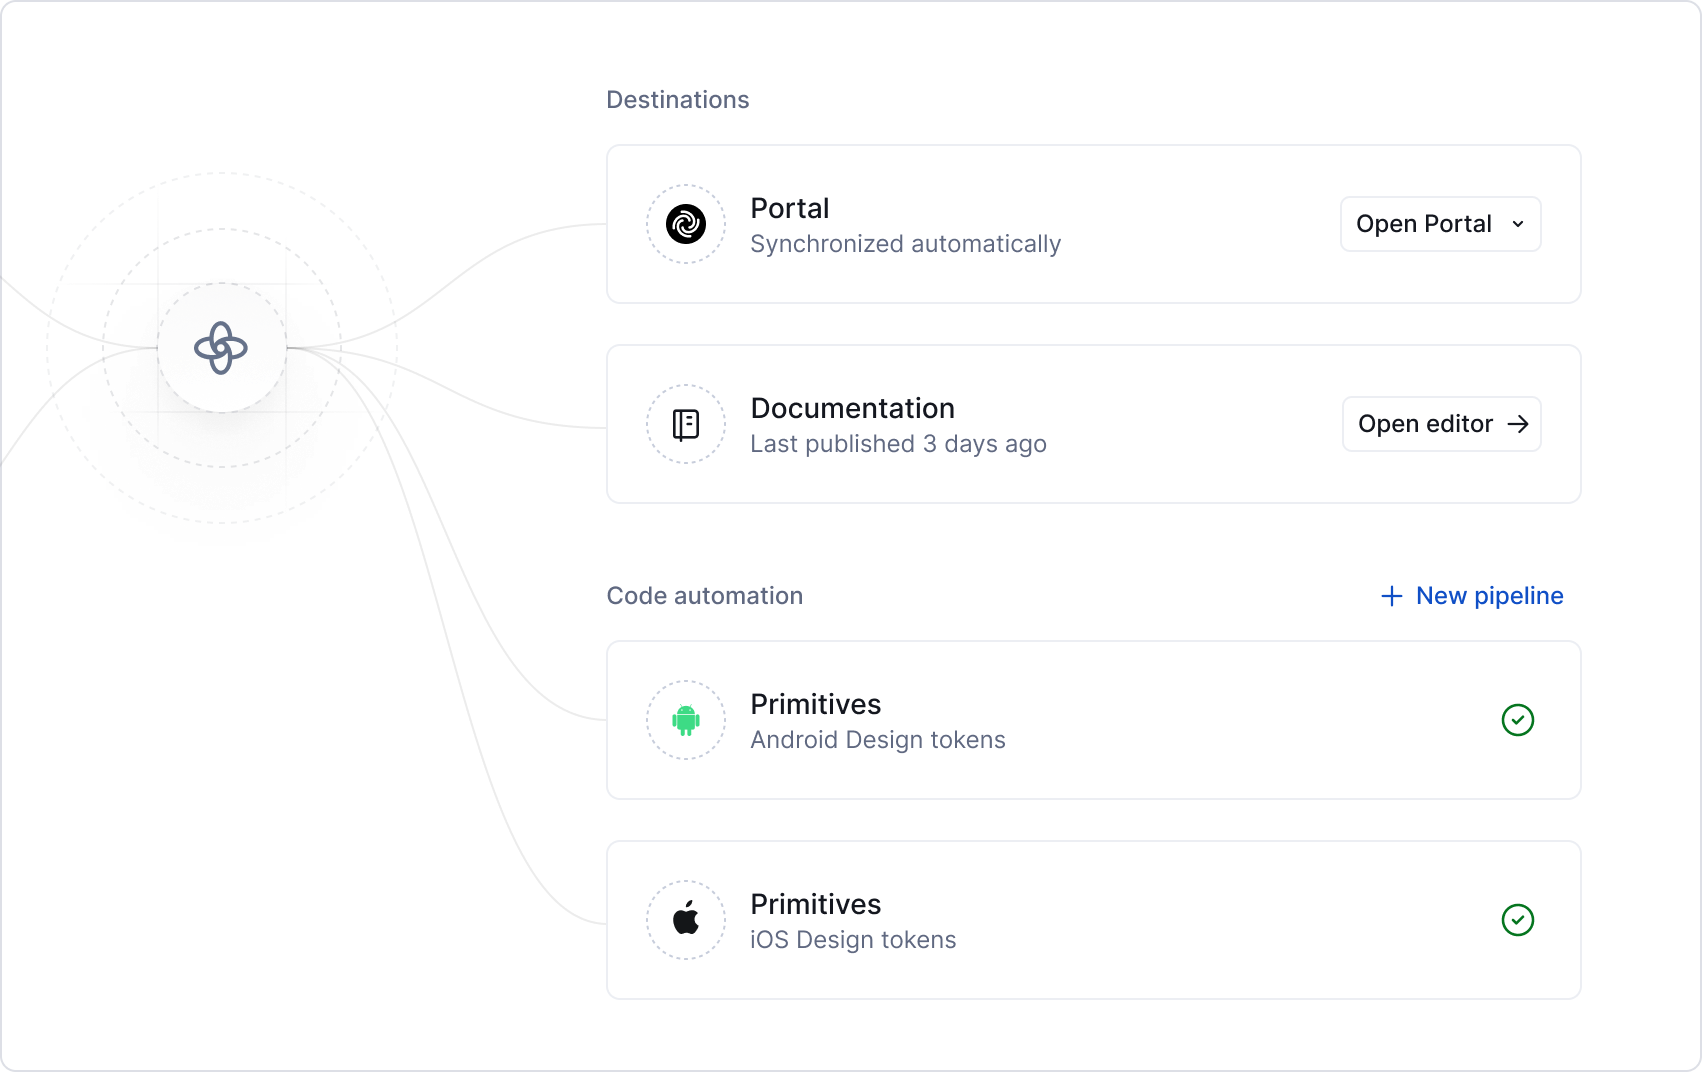Screen dimensions: 1702x1072
Task: Open the editor for Documentation
Action: pyautogui.click(x=1441, y=424)
